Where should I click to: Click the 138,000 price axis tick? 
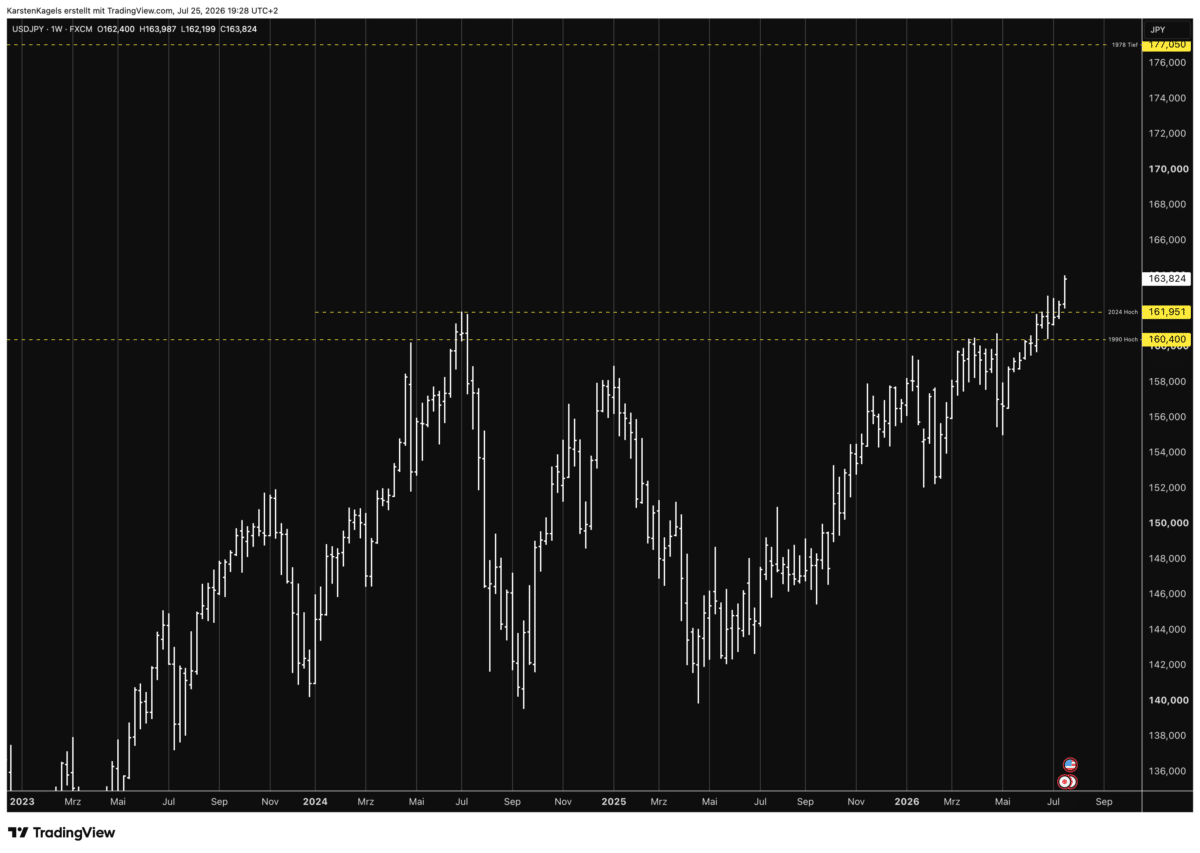pos(1167,736)
